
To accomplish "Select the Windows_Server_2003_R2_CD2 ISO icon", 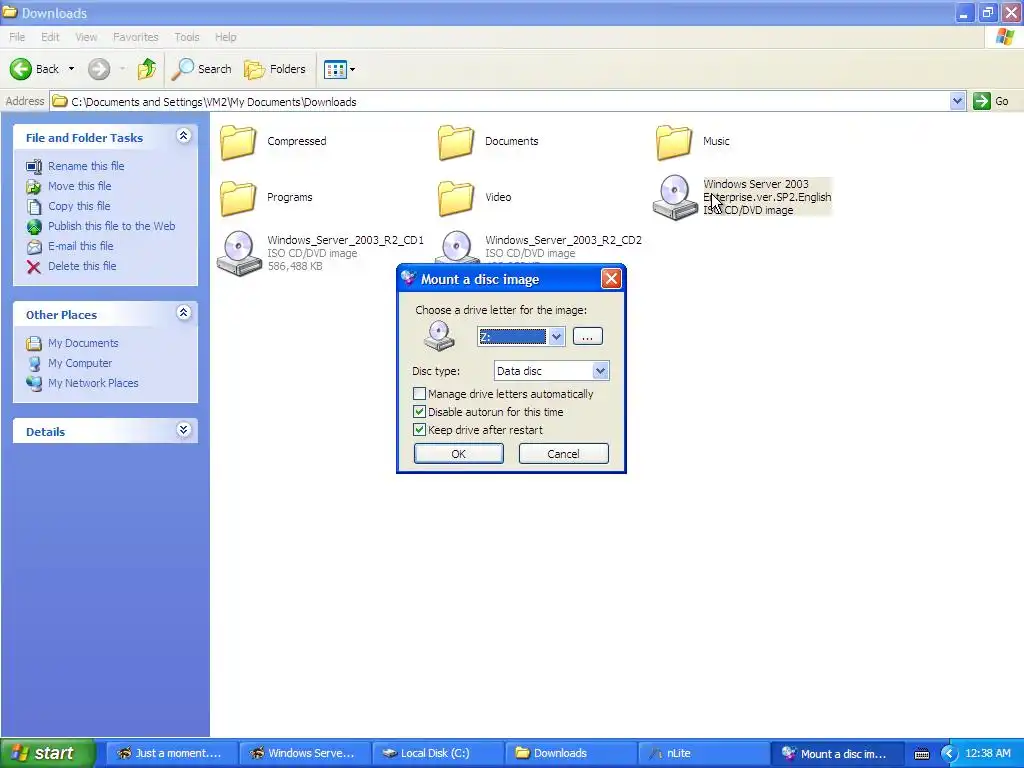I will (x=457, y=247).
